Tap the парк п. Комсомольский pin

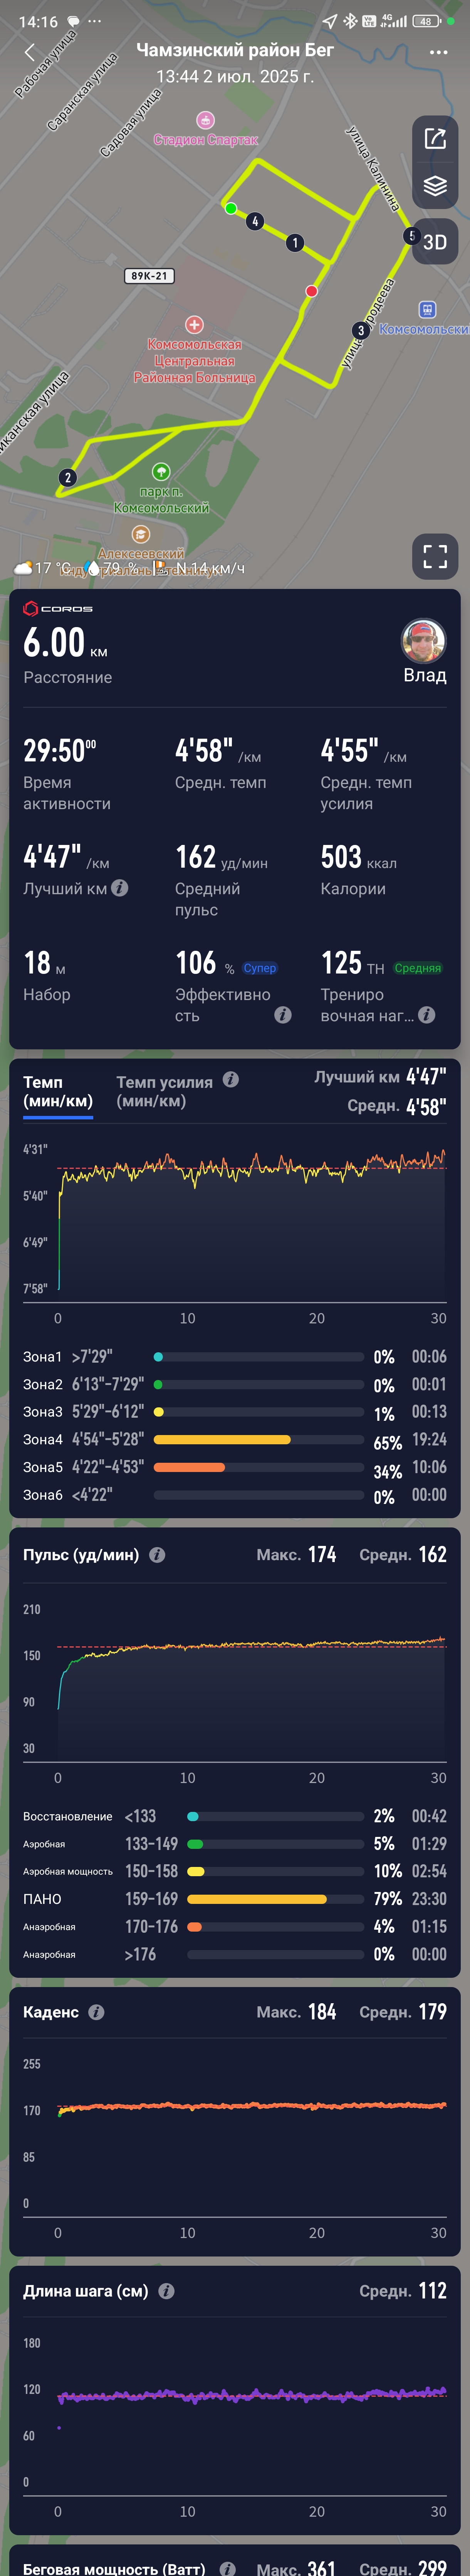tap(161, 471)
